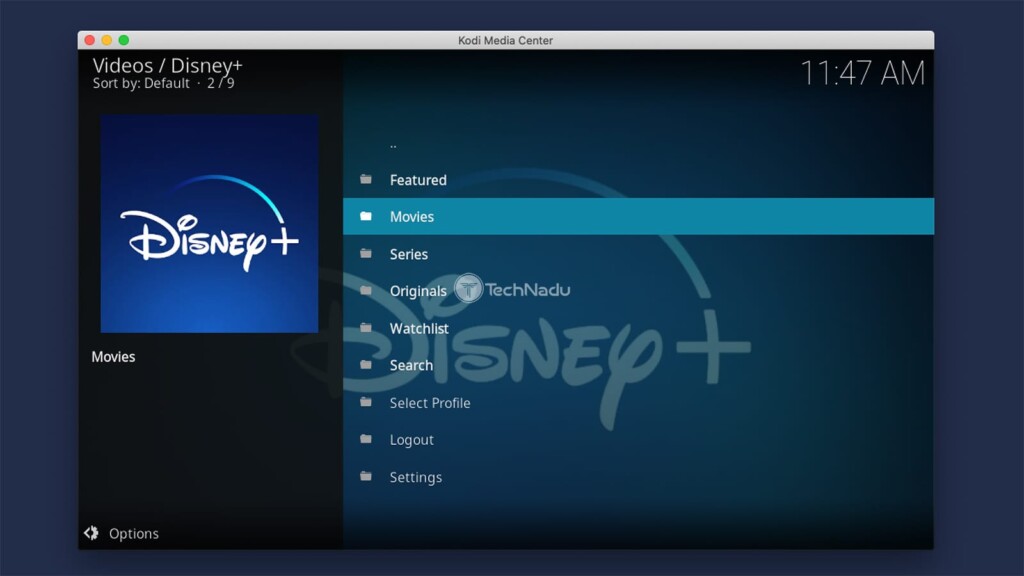Click the folder icon beside Settings
Screen dimensions: 1024x576
(366, 477)
